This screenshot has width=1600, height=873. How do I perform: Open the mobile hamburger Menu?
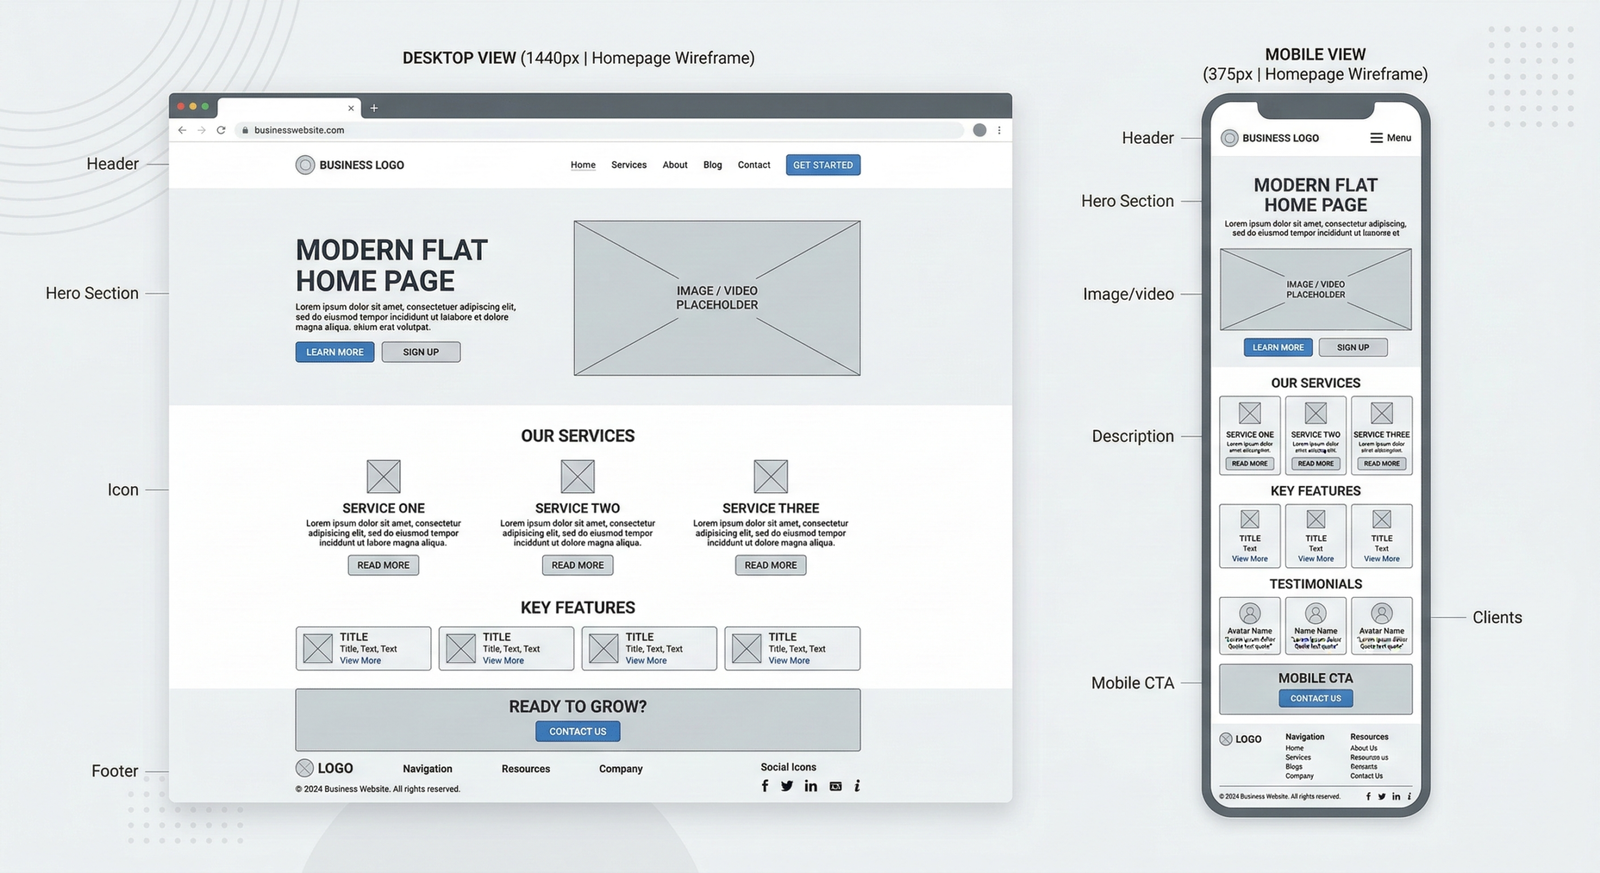click(x=1390, y=138)
